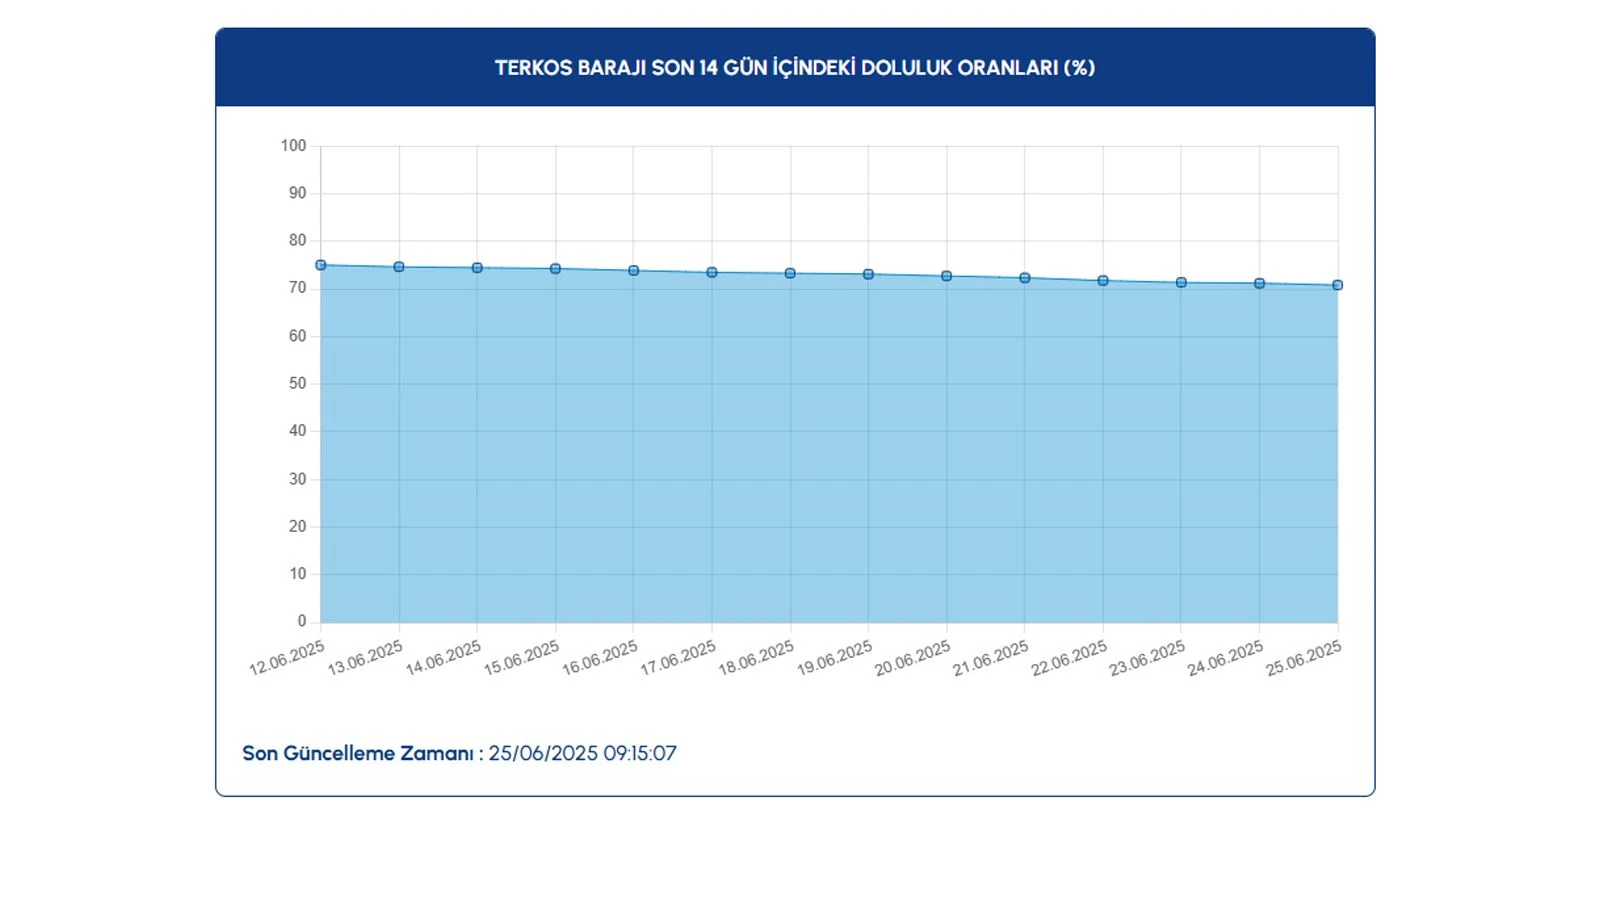Click the data point for 20.06.2025
Image resolution: width=1600 pixels, height=900 pixels.
(x=947, y=276)
